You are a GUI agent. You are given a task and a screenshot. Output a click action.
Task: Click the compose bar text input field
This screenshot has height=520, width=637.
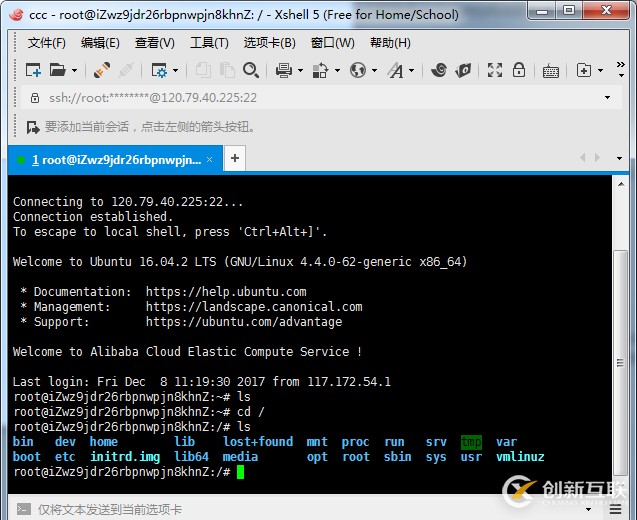coord(309,509)
